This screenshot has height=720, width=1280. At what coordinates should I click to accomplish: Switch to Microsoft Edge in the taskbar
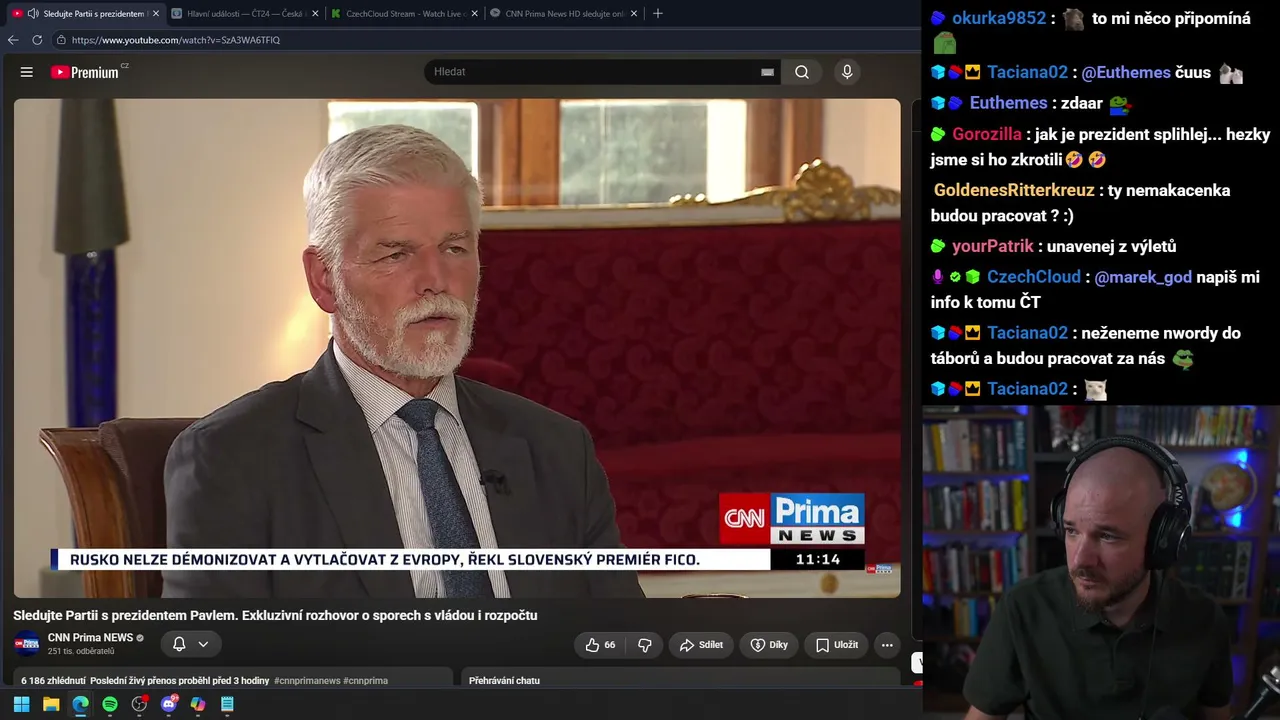click(80, 704)
